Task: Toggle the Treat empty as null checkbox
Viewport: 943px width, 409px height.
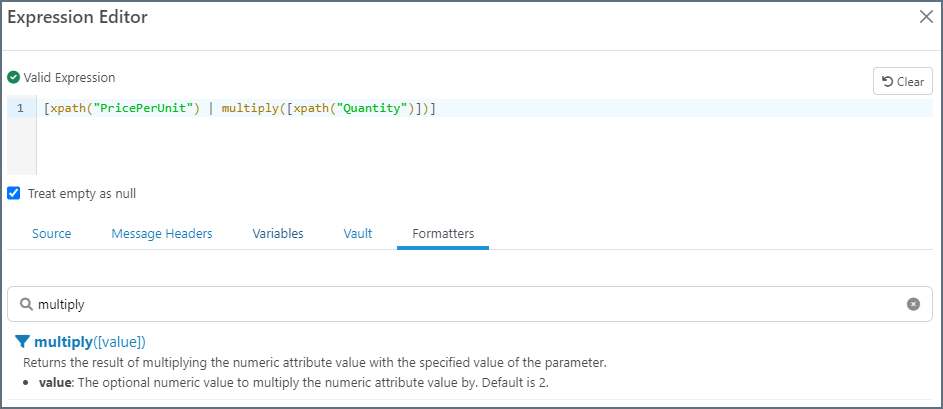Action: tap(14, 193)
